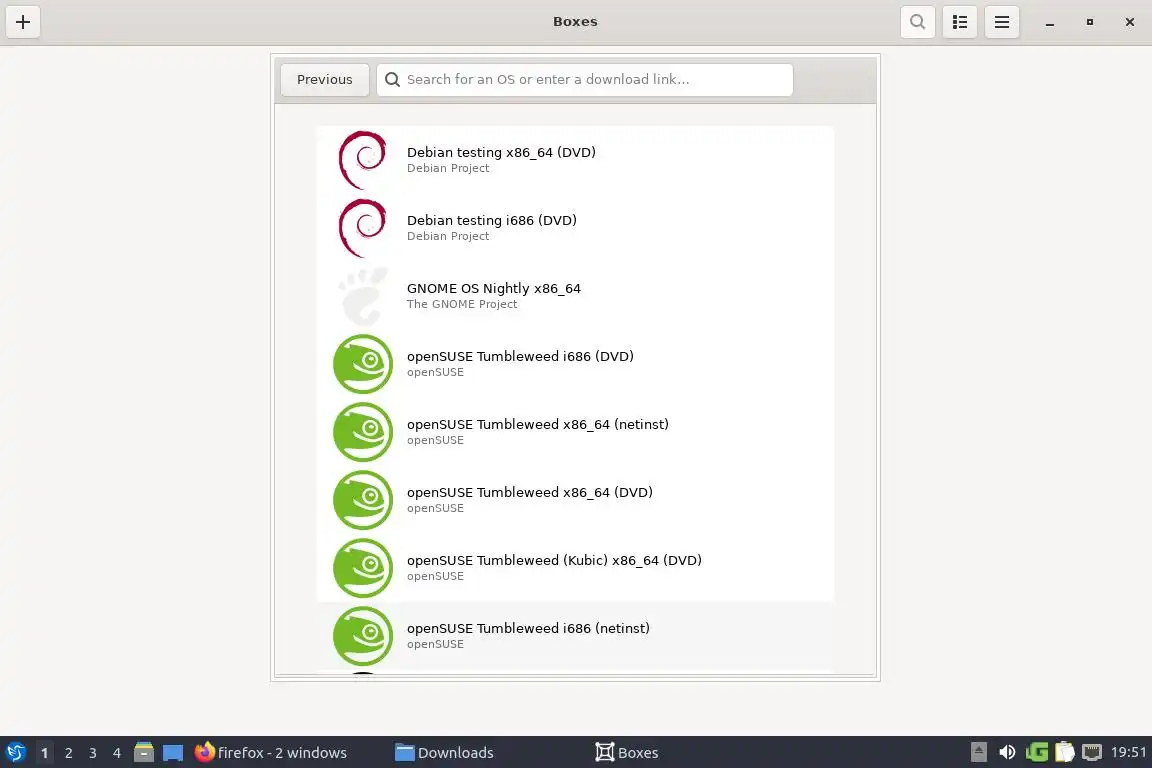Screen dimensions: 1152x768
Task: Switch to workspace 4
Action: (x=117, y=753)
